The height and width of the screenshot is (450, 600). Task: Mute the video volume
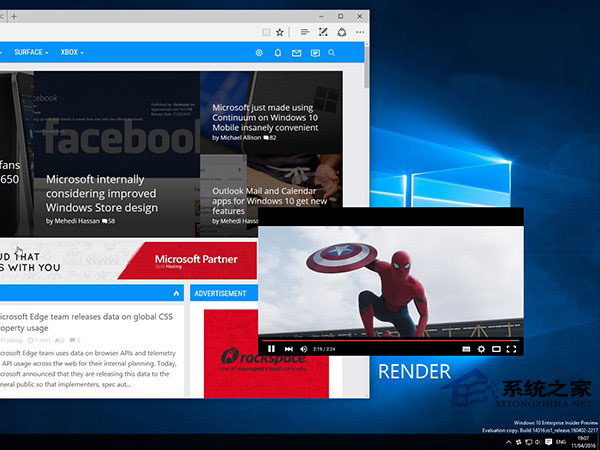304,349
